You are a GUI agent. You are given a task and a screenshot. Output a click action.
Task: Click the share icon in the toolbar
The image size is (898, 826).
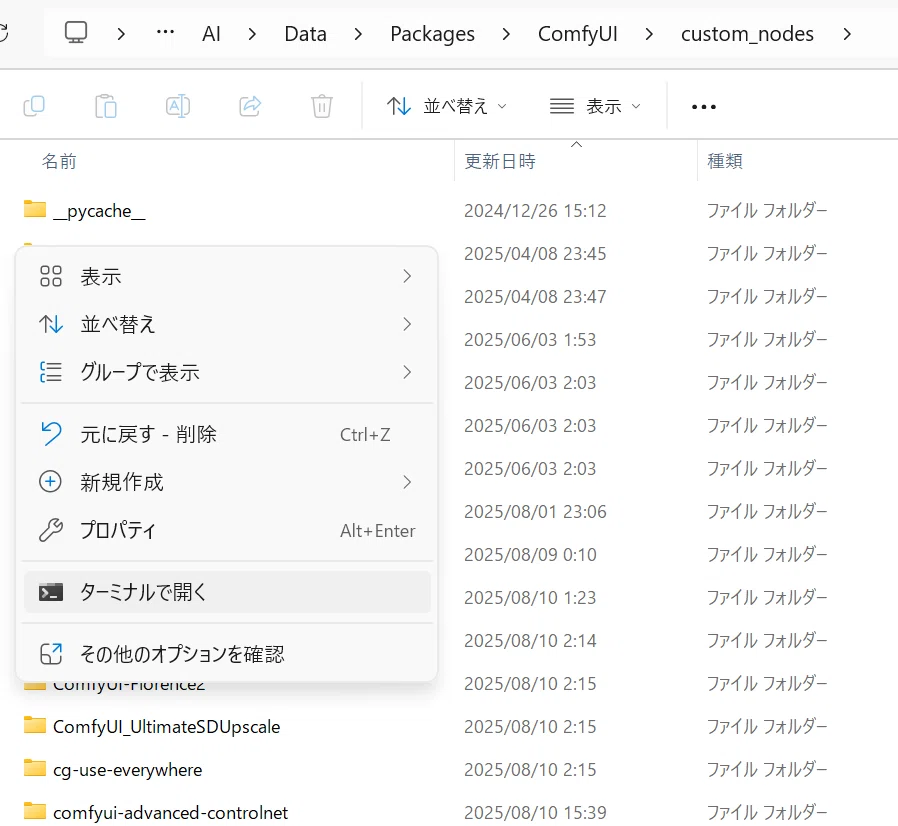(x=250, y=106)
